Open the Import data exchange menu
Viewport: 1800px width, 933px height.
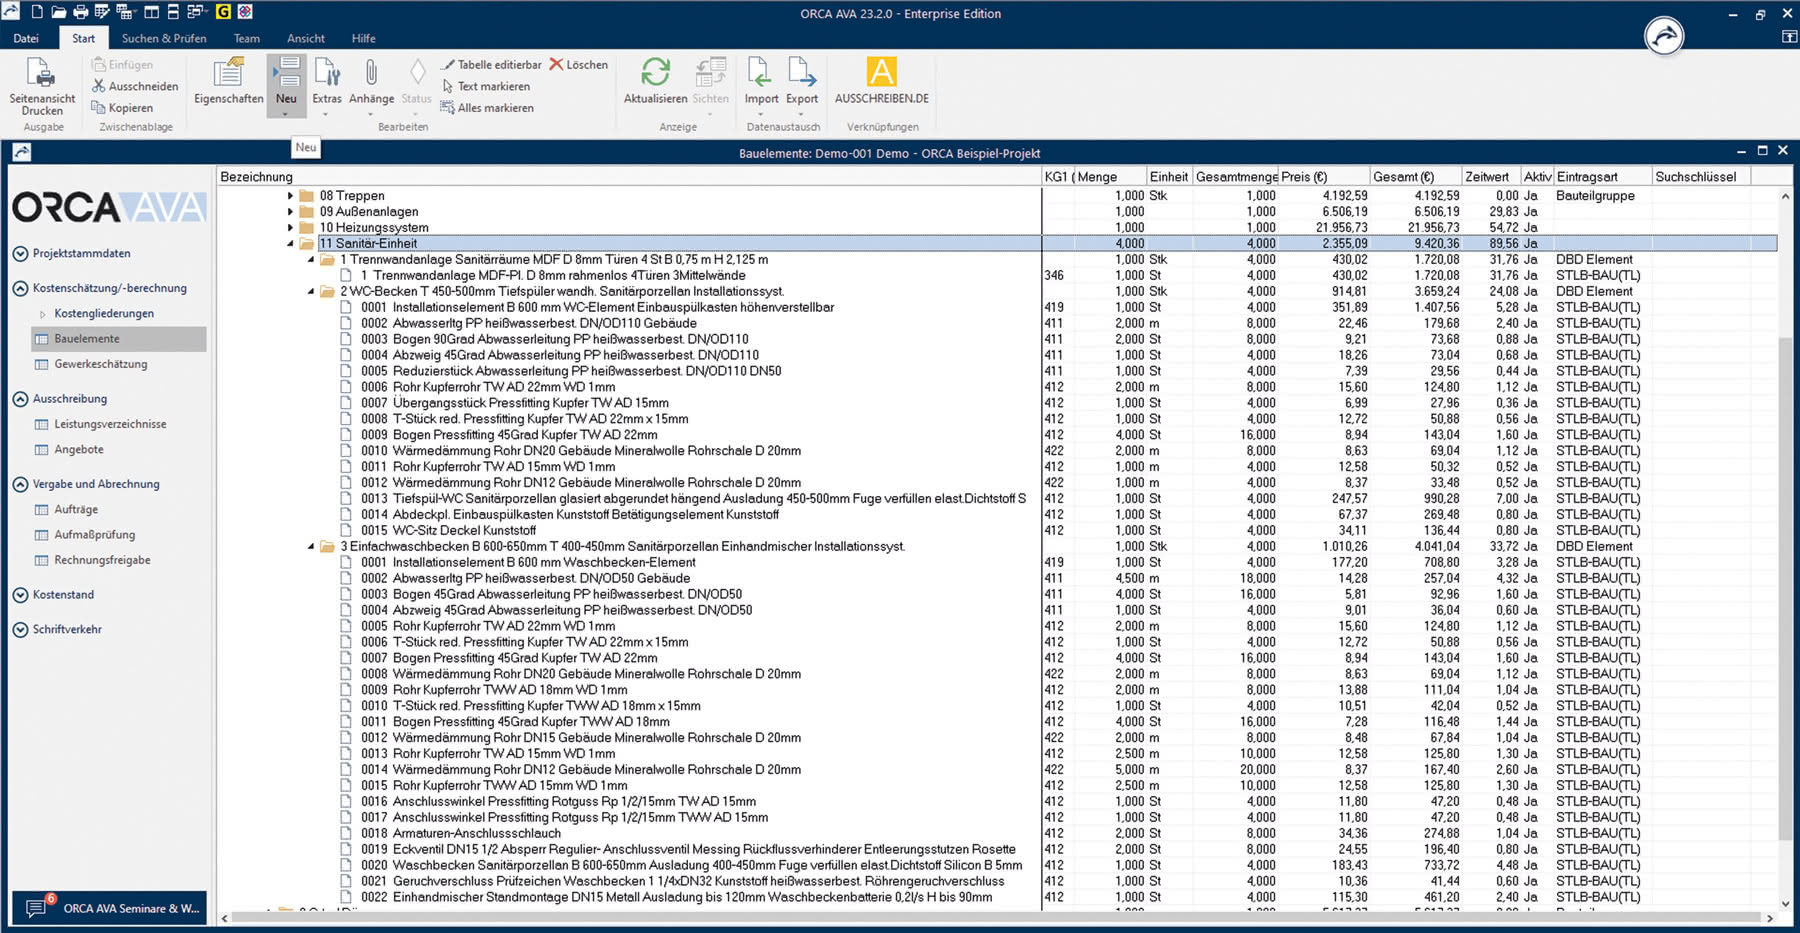pyautogui.click(x=761, y=85)
